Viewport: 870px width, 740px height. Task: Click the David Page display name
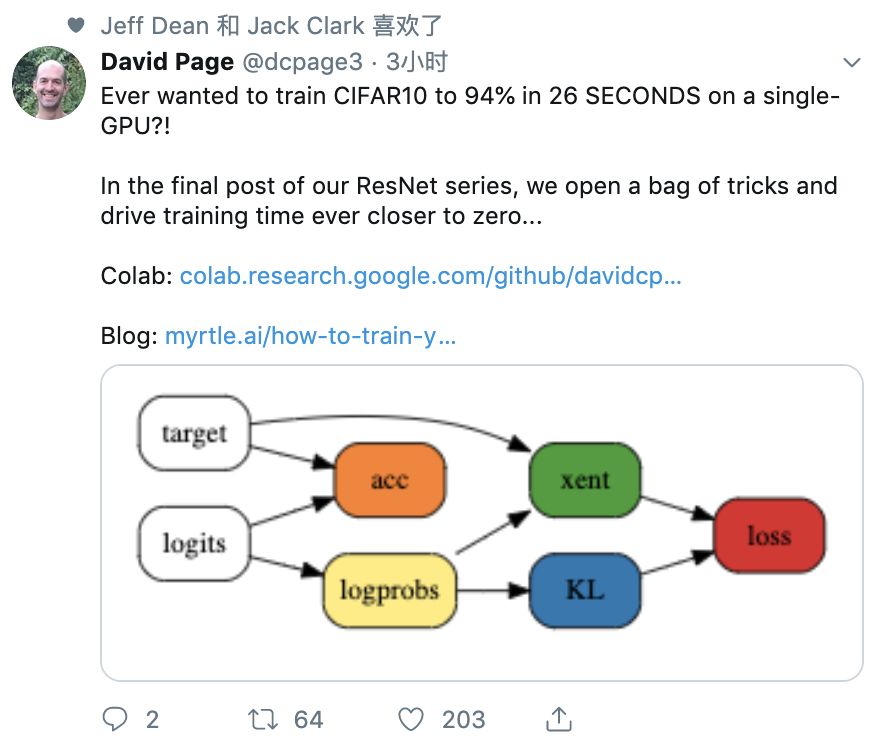point(167,62)
